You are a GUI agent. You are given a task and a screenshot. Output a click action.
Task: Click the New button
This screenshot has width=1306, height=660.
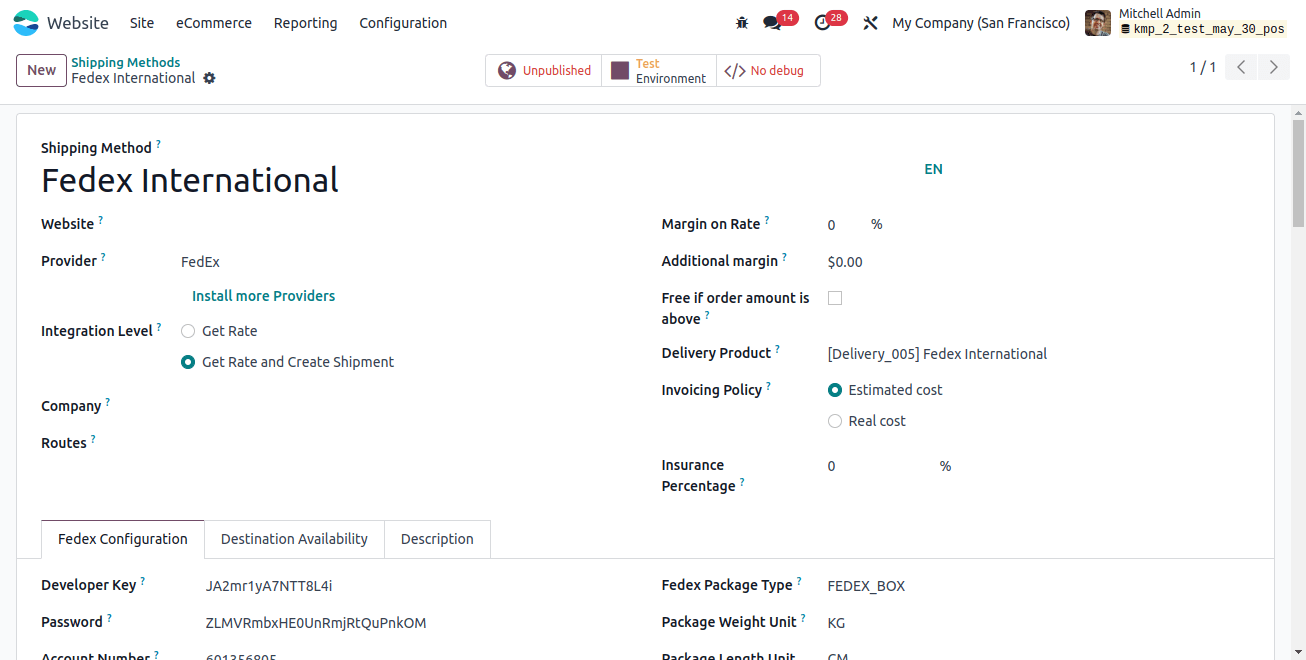(41, 70)
